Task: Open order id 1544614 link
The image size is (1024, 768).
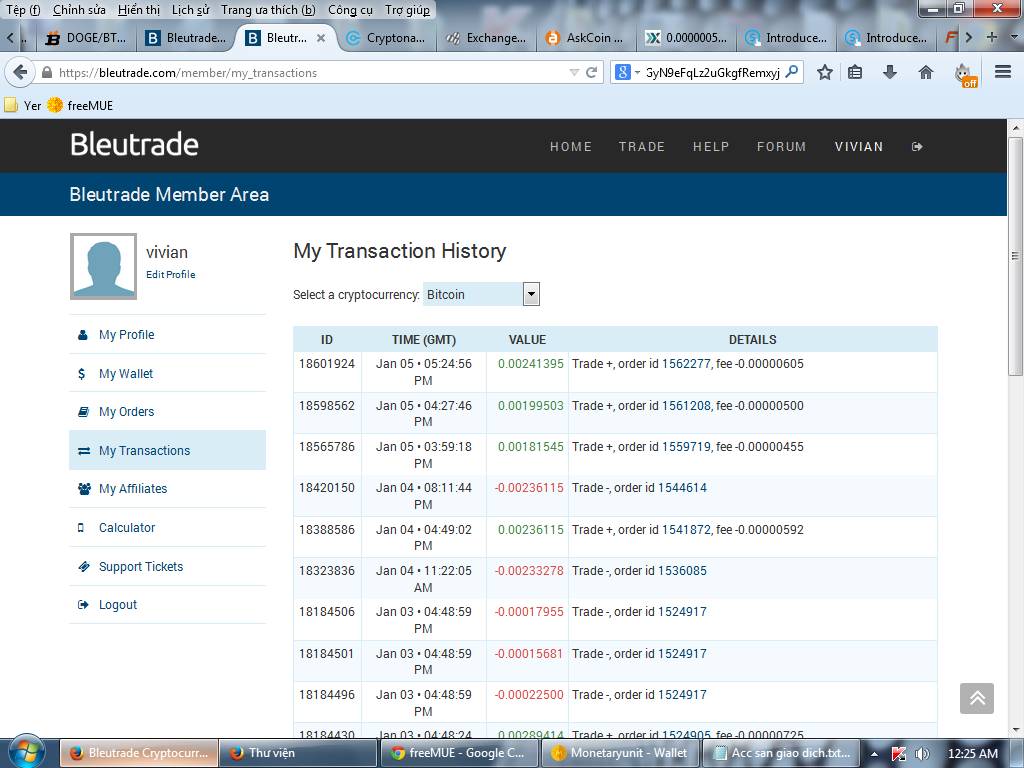Action: [x=682, y=488]
